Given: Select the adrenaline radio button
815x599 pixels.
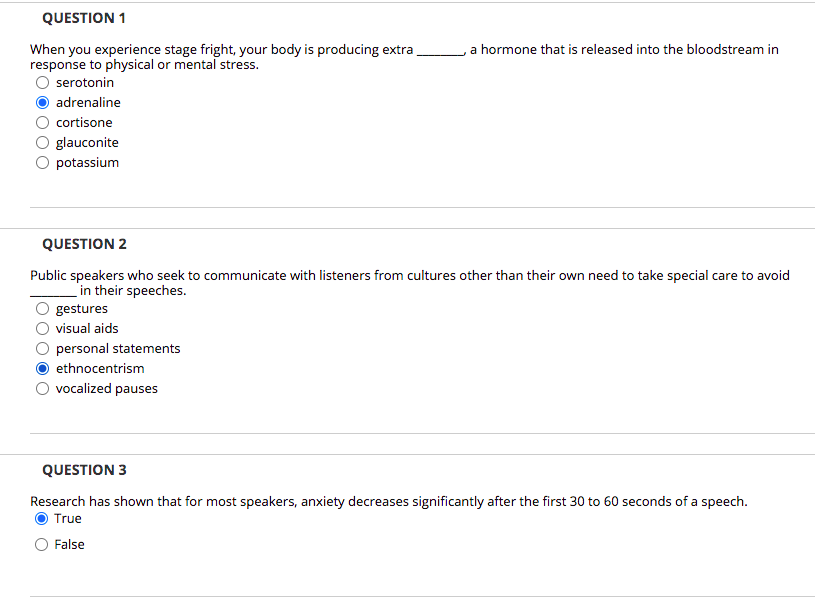Looking at the screenshot, I should [x=42, y=102].
